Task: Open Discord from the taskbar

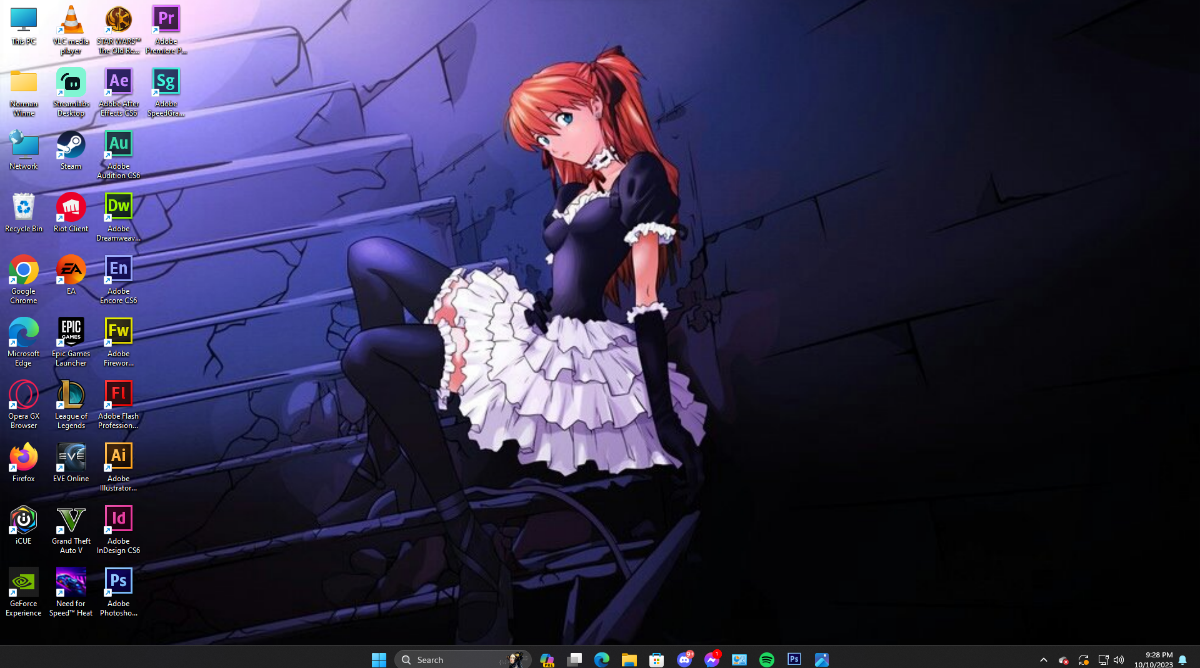Action: click(685, 660)
